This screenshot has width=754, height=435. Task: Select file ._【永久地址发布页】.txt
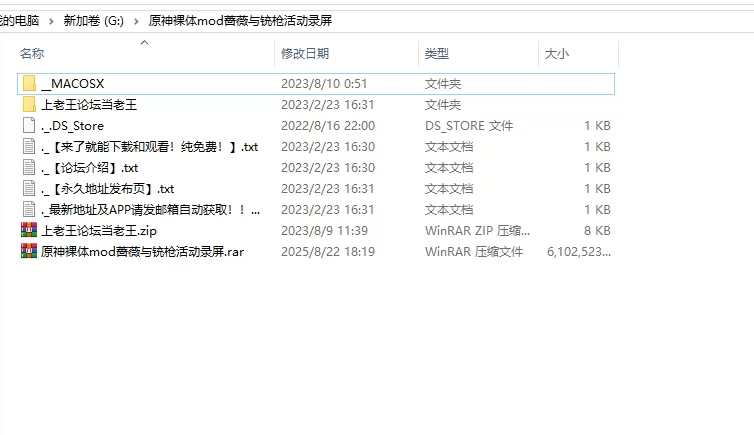coord(108,188)
